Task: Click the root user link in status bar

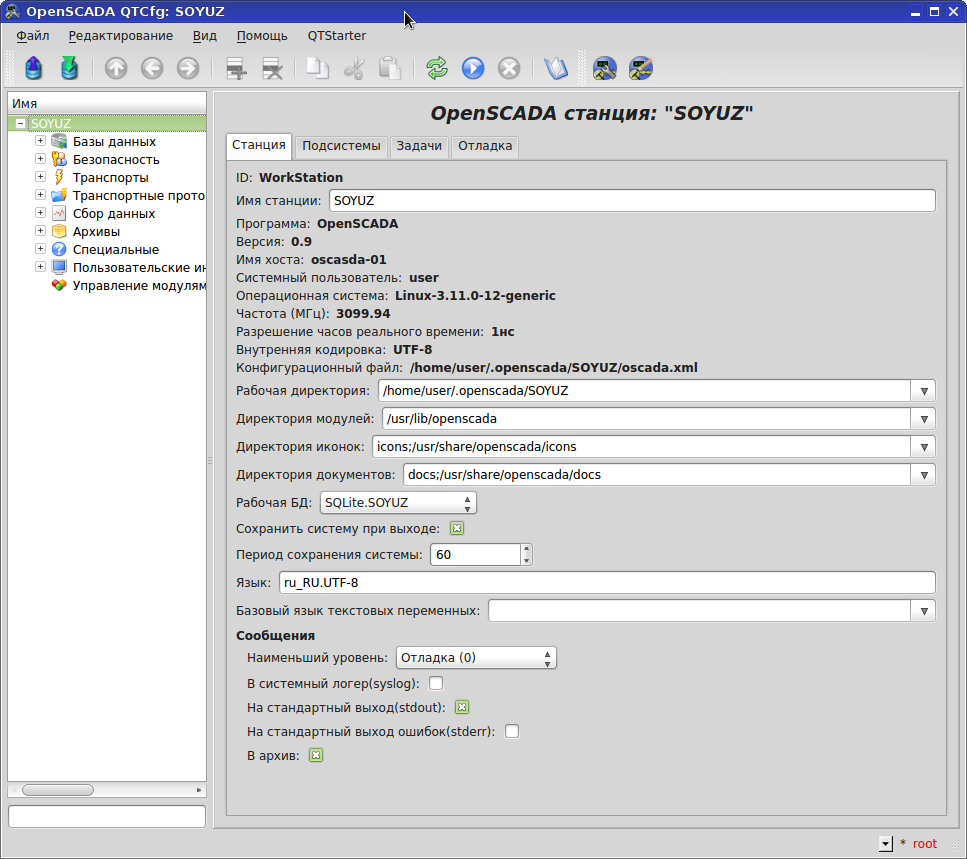Action: pyautogui.click(x=923, y=843)
